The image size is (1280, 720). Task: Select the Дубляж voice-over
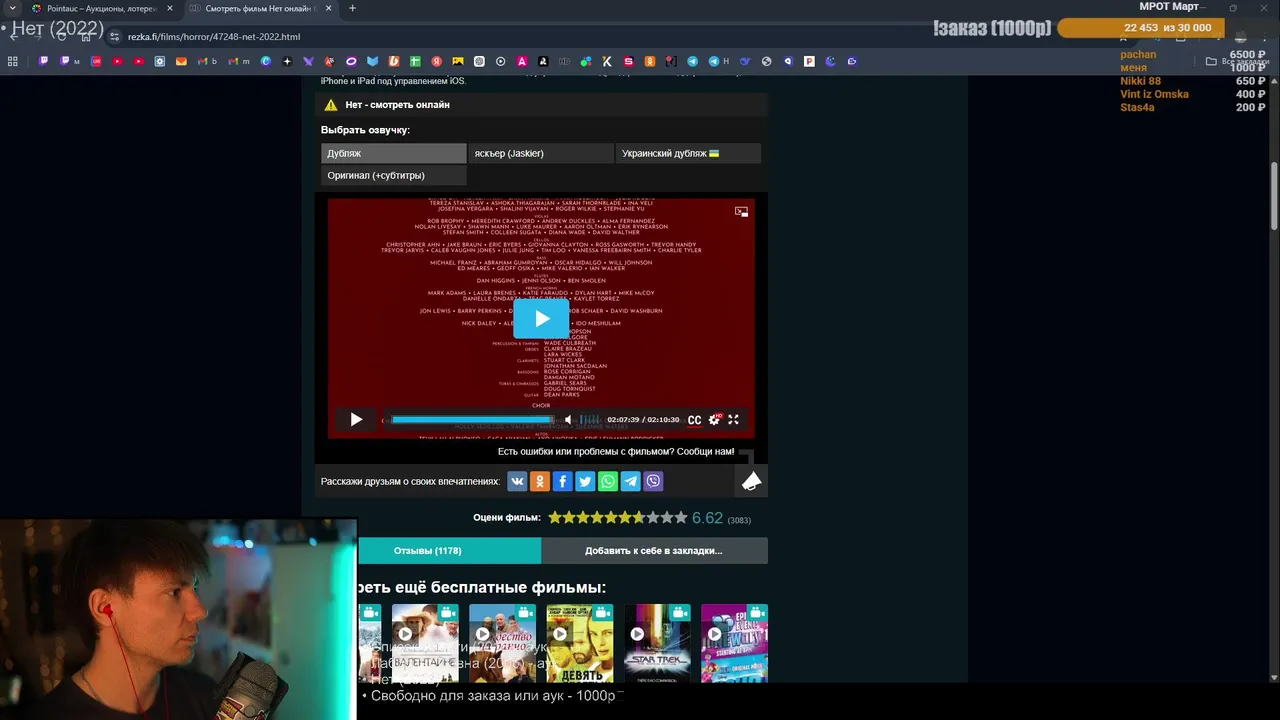tap(393, 153)
